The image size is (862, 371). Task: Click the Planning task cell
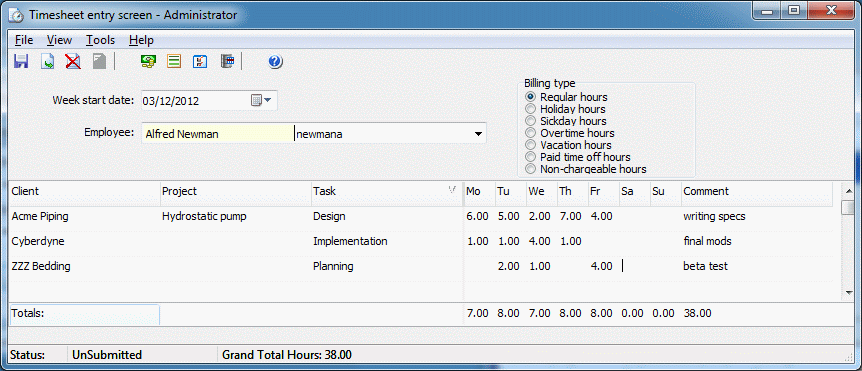click(386, 267)
